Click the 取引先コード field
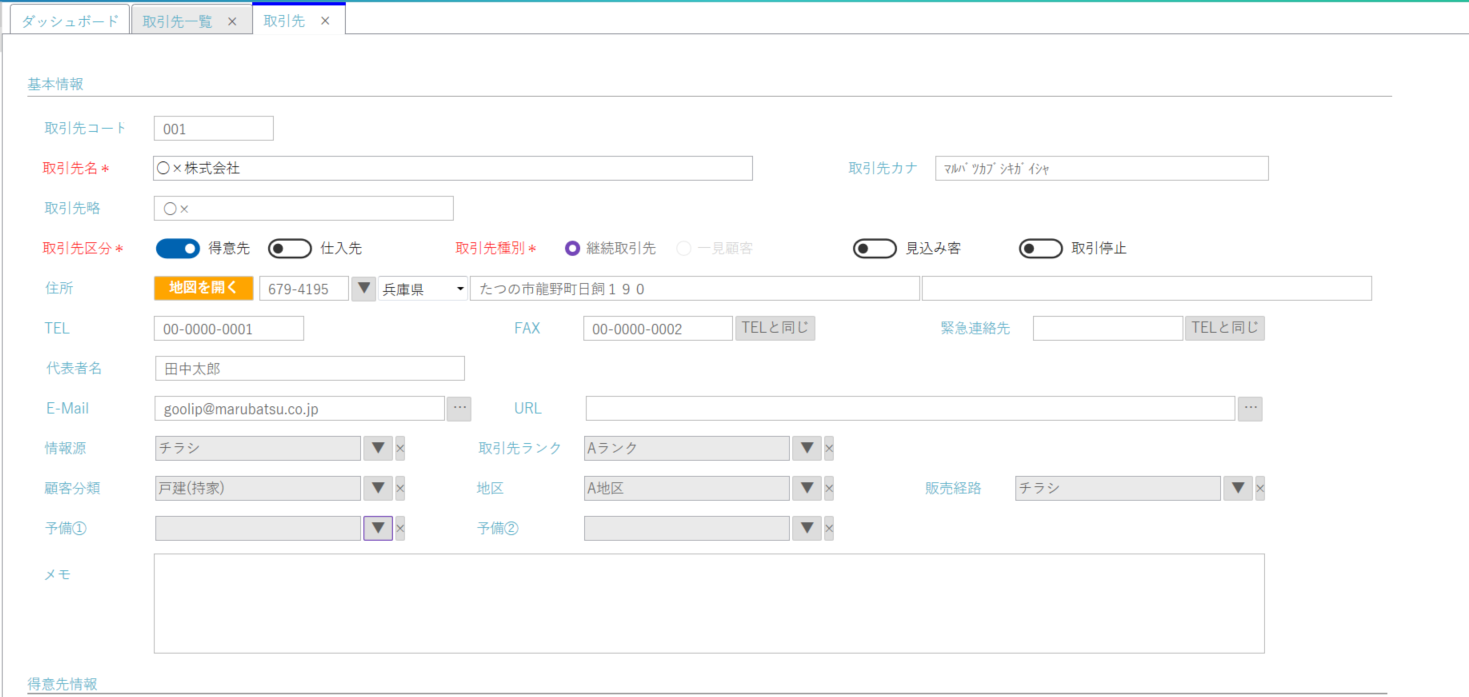Screen dimensions: 1469x697 (x=214, y=128)
